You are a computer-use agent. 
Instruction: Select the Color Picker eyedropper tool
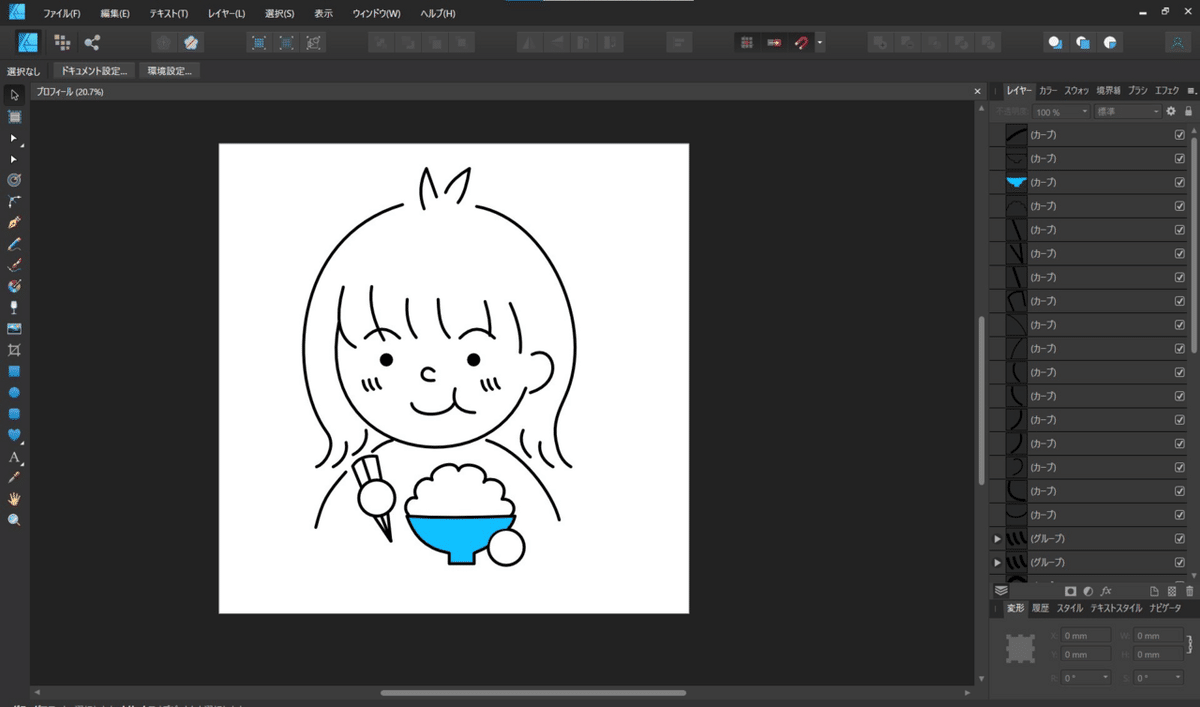pos(14,478)
